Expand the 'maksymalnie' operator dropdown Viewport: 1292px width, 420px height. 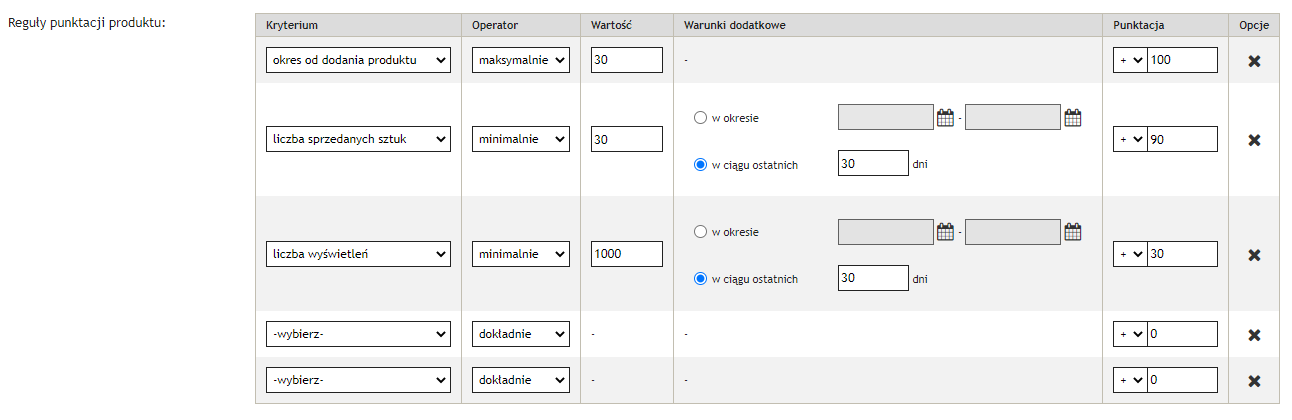[x=520, y=60]
